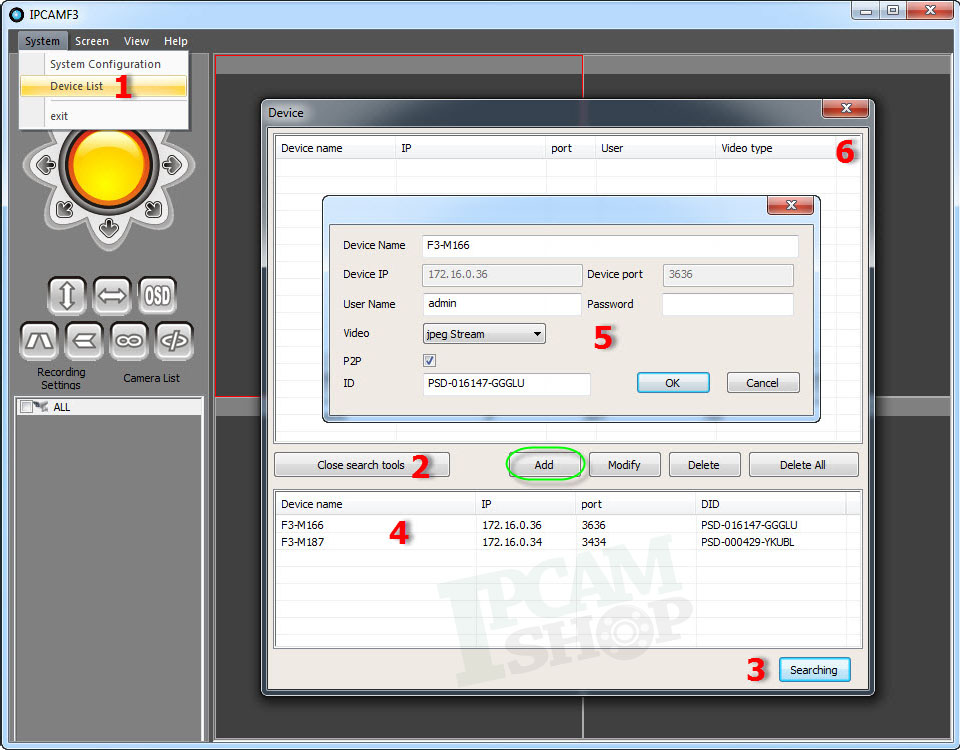Viewport: 960px width, 750px height.
Task: Select System Configuration menu entry
Action: 104,64
